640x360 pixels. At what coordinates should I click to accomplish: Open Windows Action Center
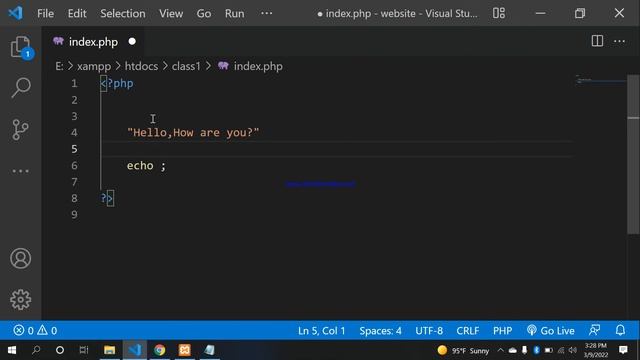623,350
